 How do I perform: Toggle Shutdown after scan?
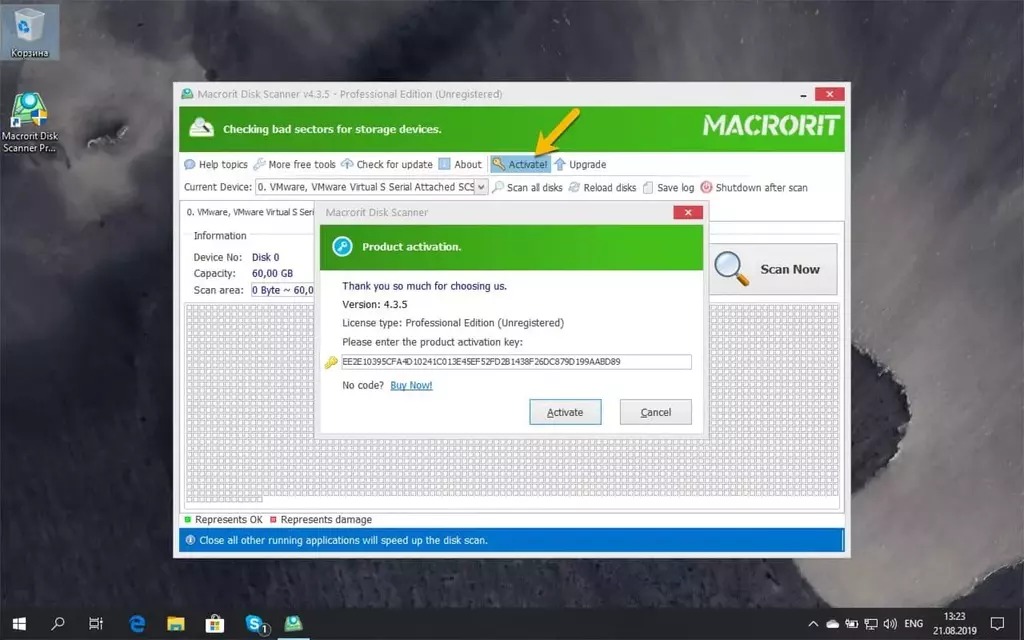pos(754,187)
